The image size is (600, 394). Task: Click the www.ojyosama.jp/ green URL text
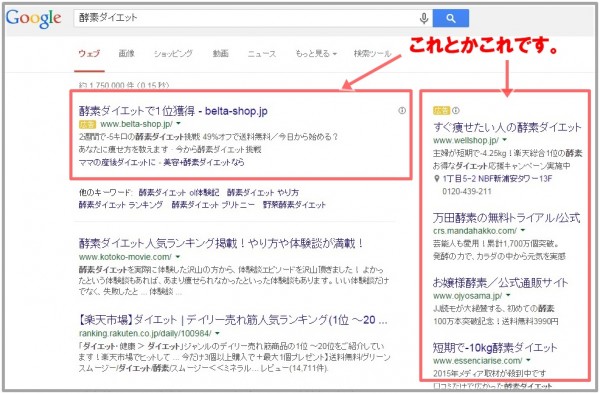468,296
